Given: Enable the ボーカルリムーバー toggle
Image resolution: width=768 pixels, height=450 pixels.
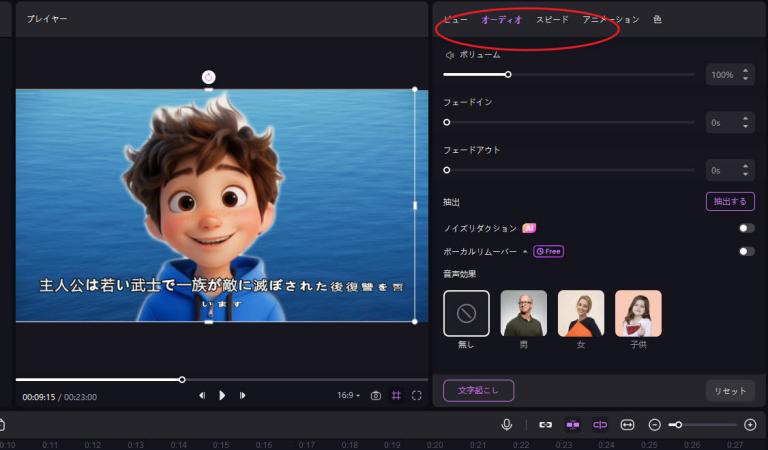Looking at the screenshot, I should coord(746,251).
